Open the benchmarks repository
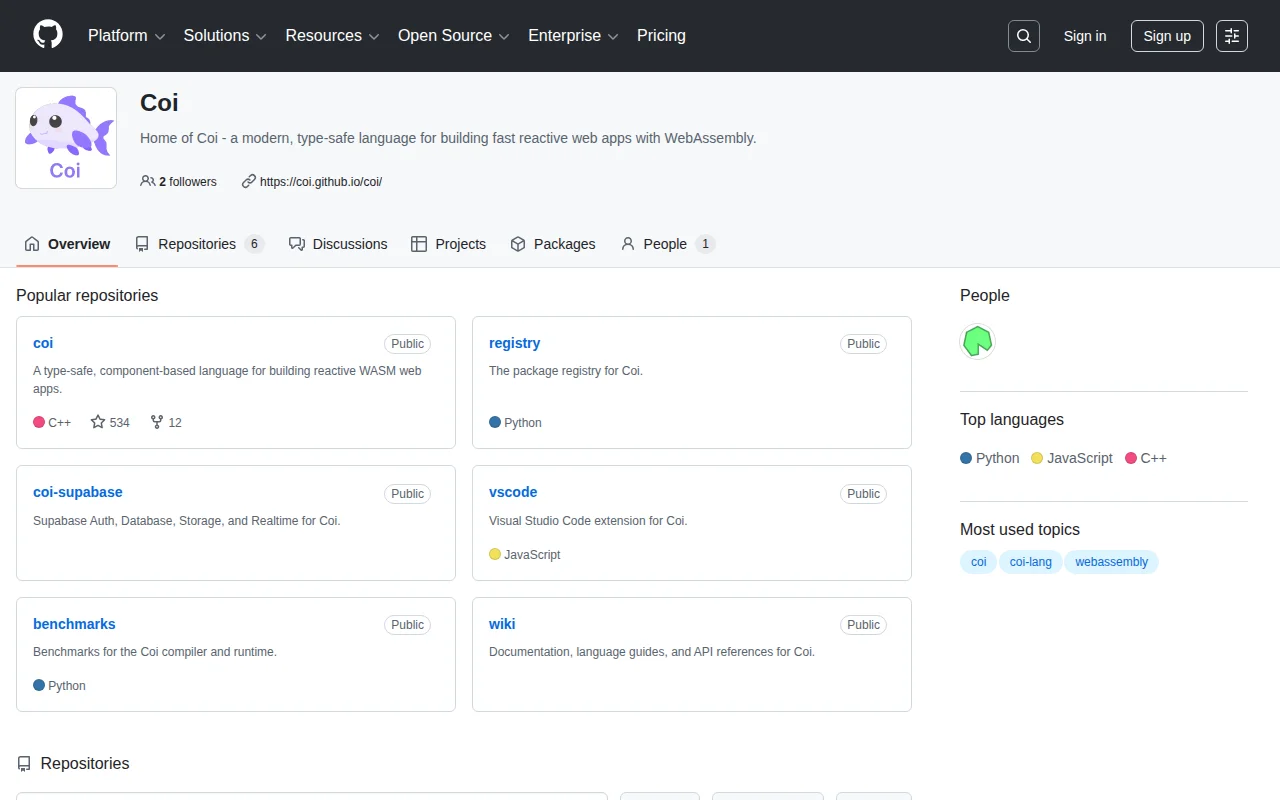1280x800 pixels. (x=74, y=624)
